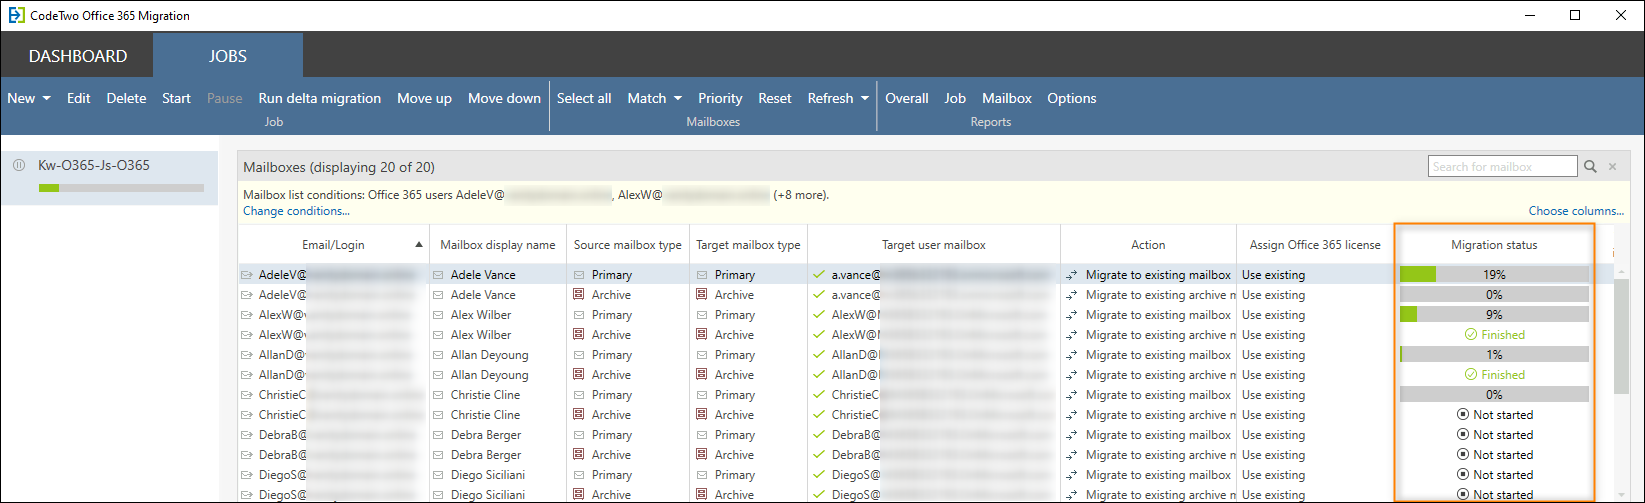The width and height of the screenshot is (1645, 503).
Task: Click Migration status column header
Action: 1494,245
